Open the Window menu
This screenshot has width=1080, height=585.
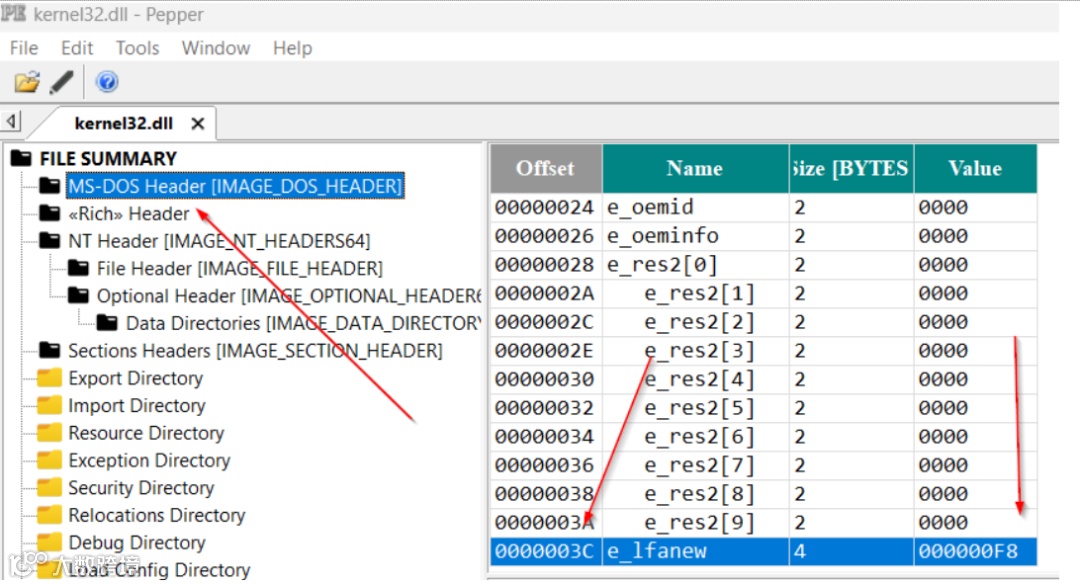click(x=216, y=48)
